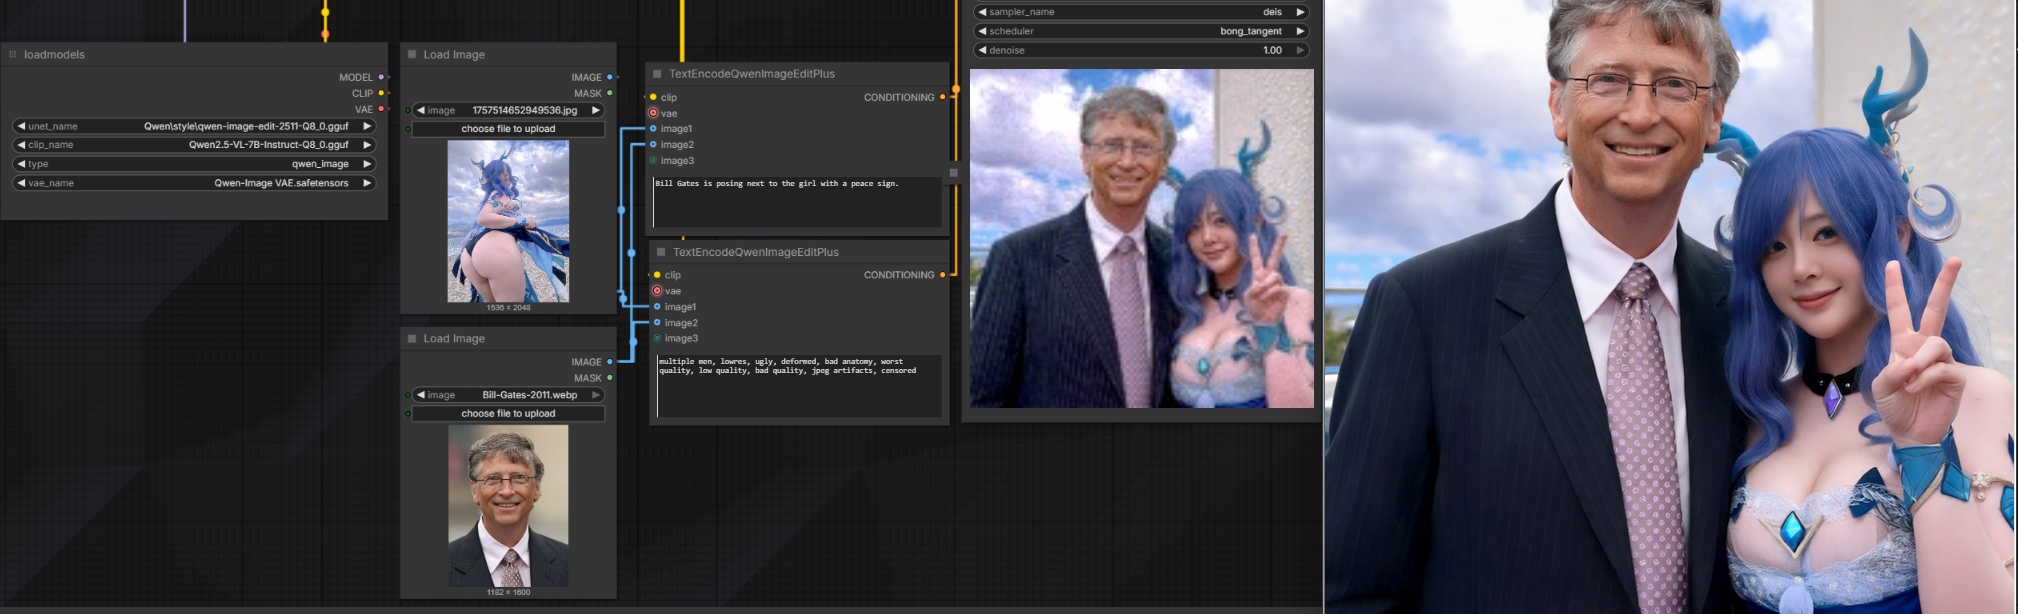Open the type qwen_image dropdown
This screenshot has width=2018, height=614.
(x=194, y=164)
